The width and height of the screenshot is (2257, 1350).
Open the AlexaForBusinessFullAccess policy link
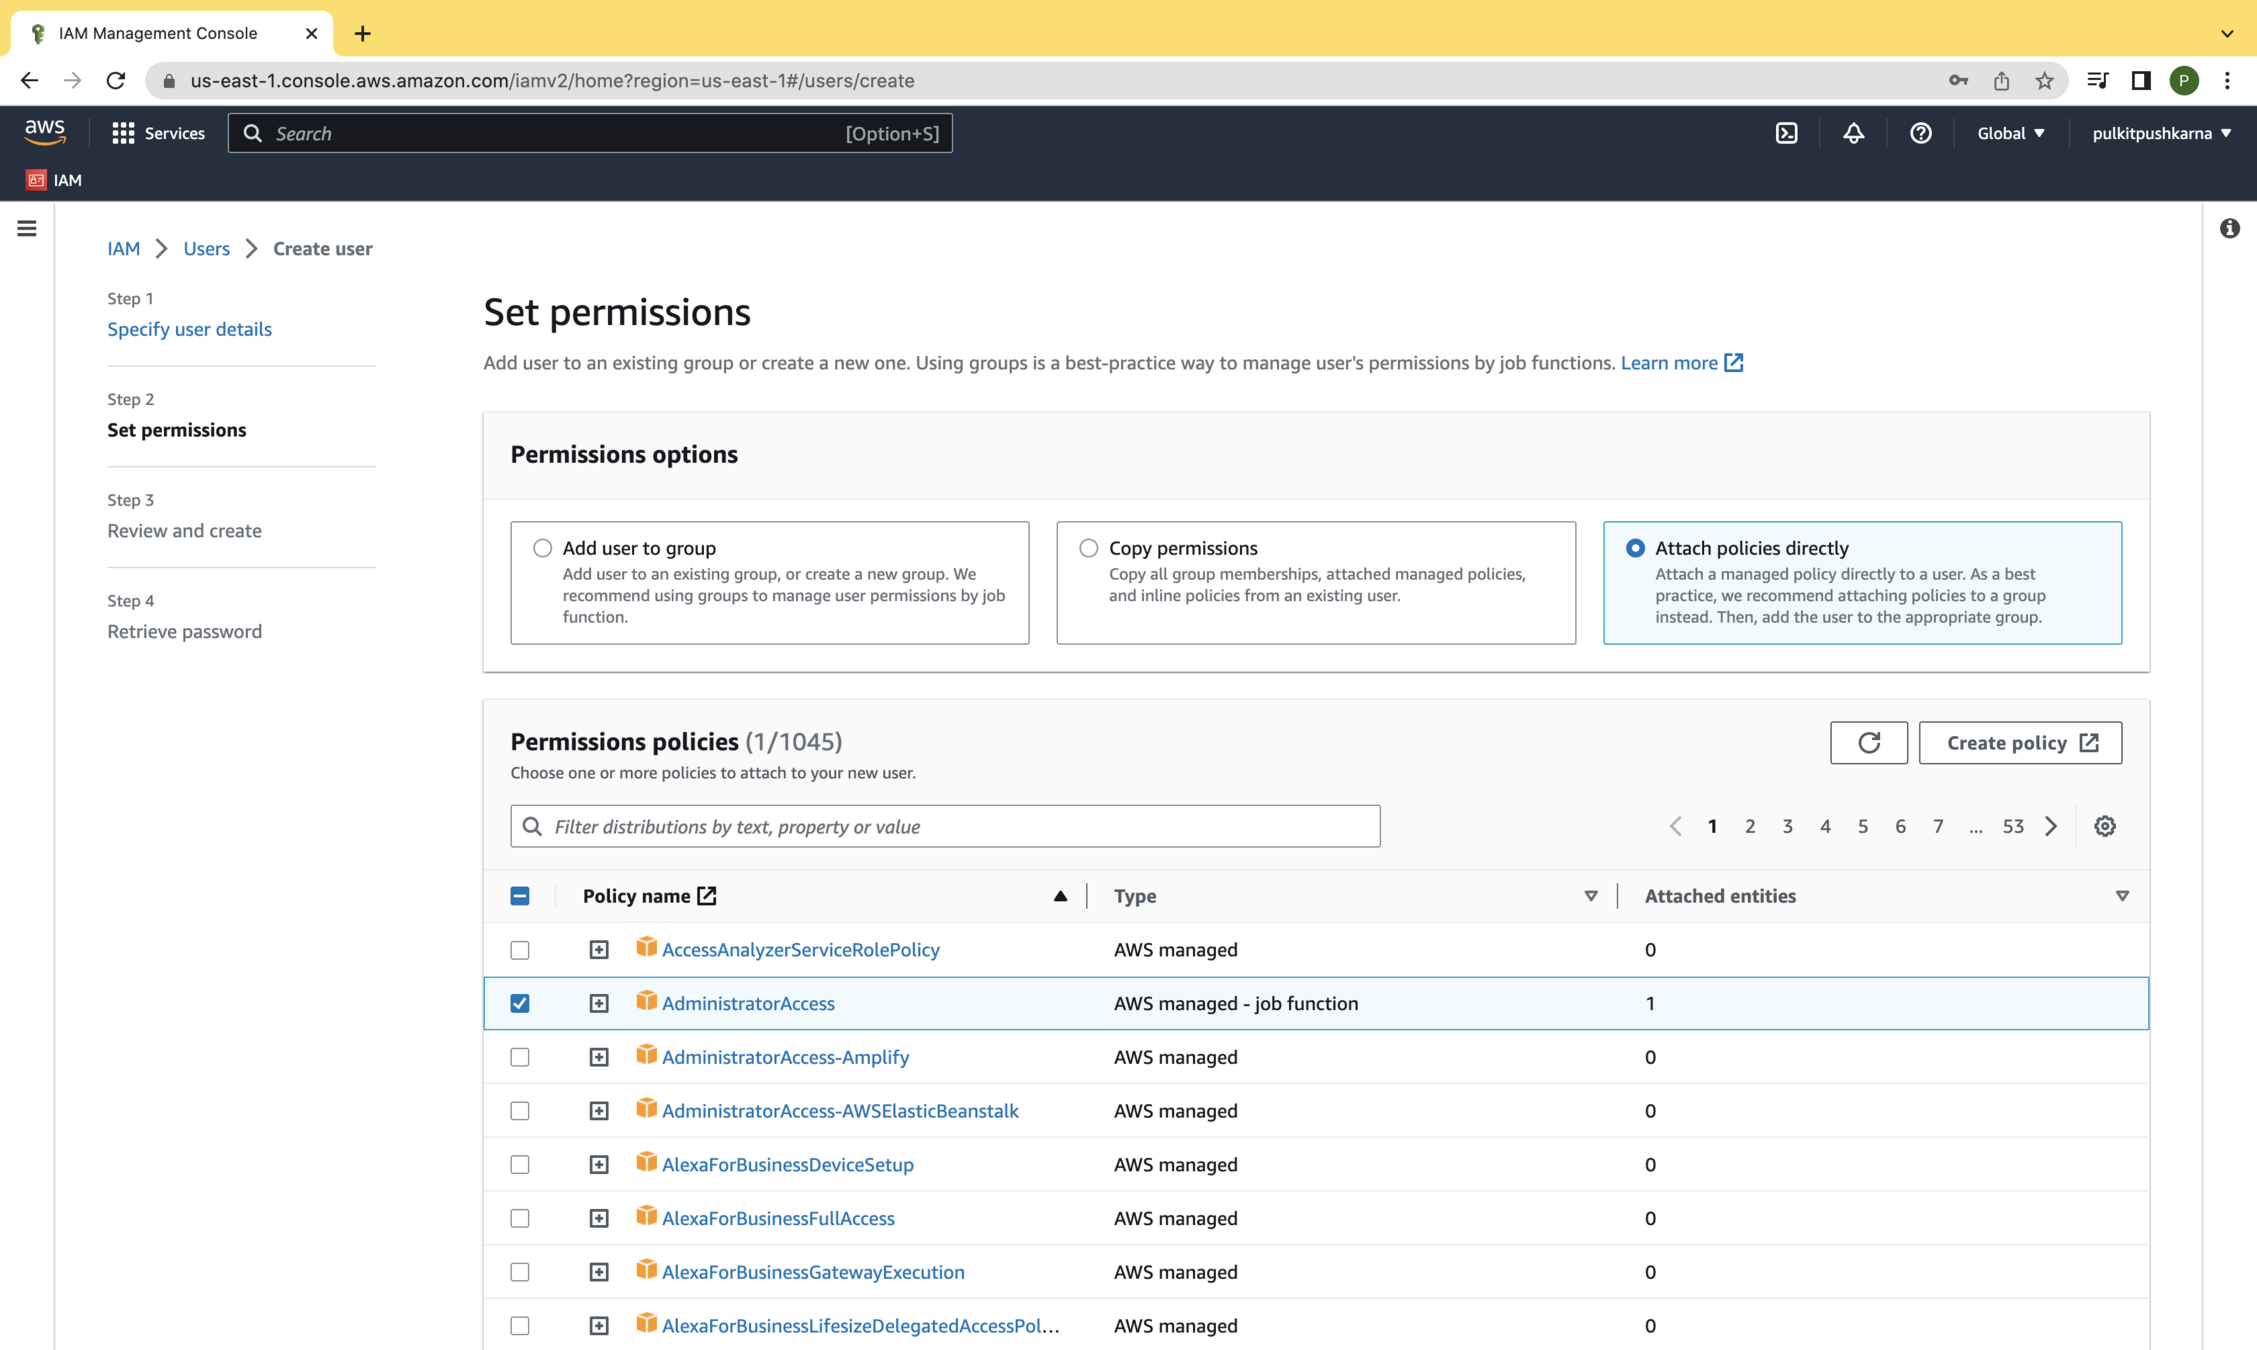777,1218
